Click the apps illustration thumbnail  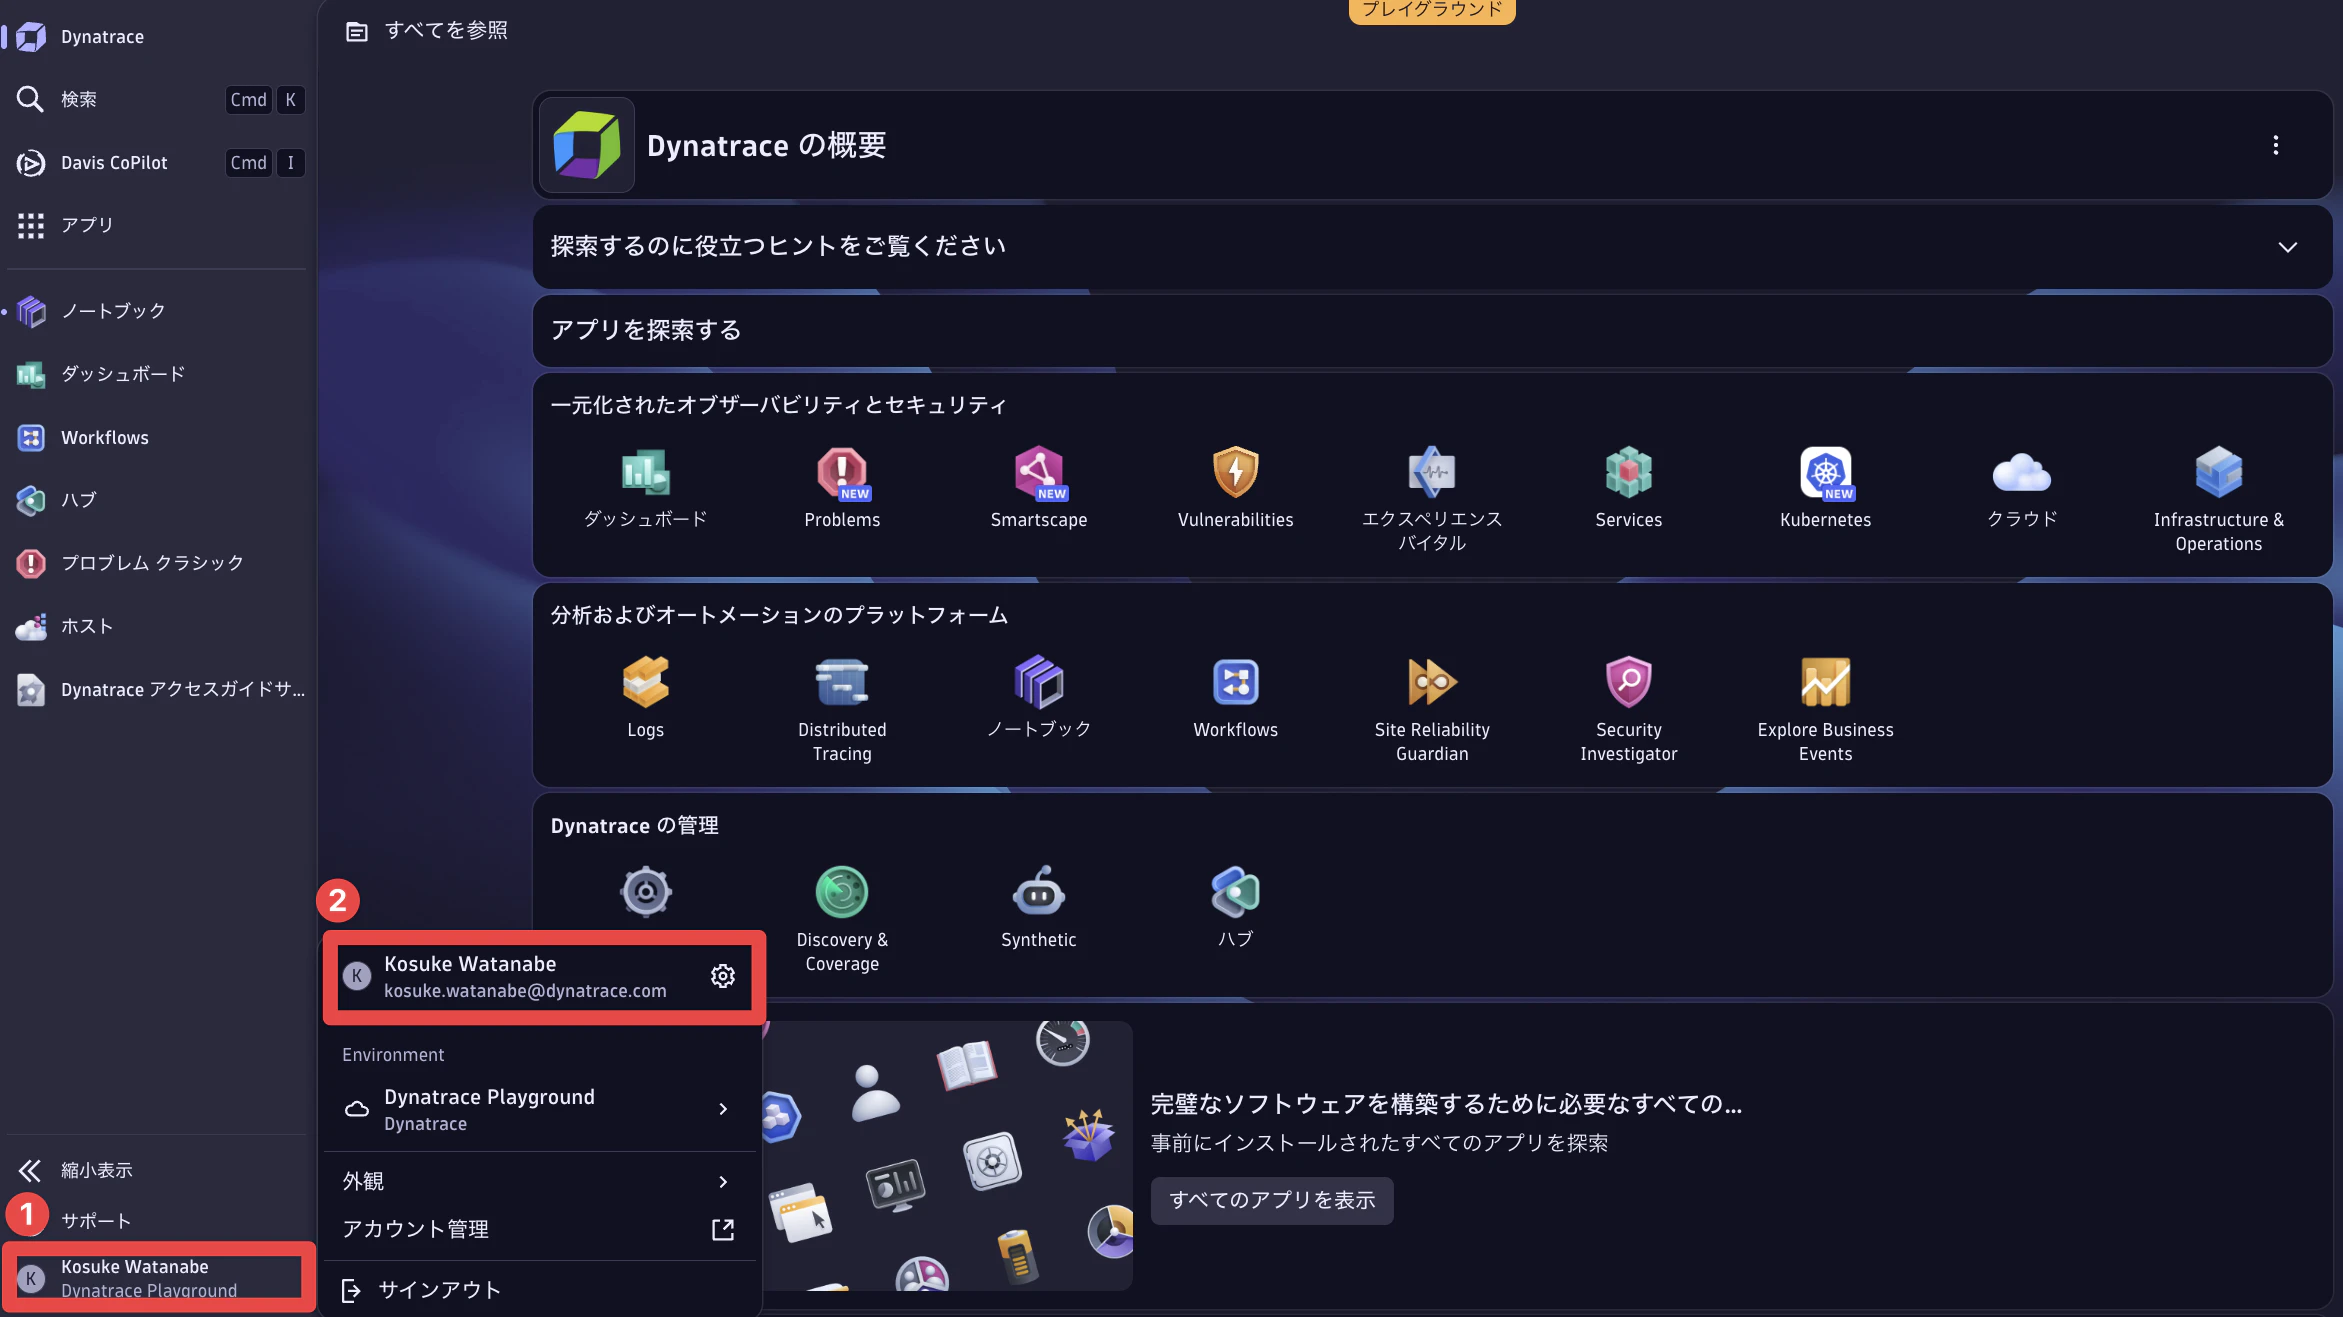[948, 1155]
